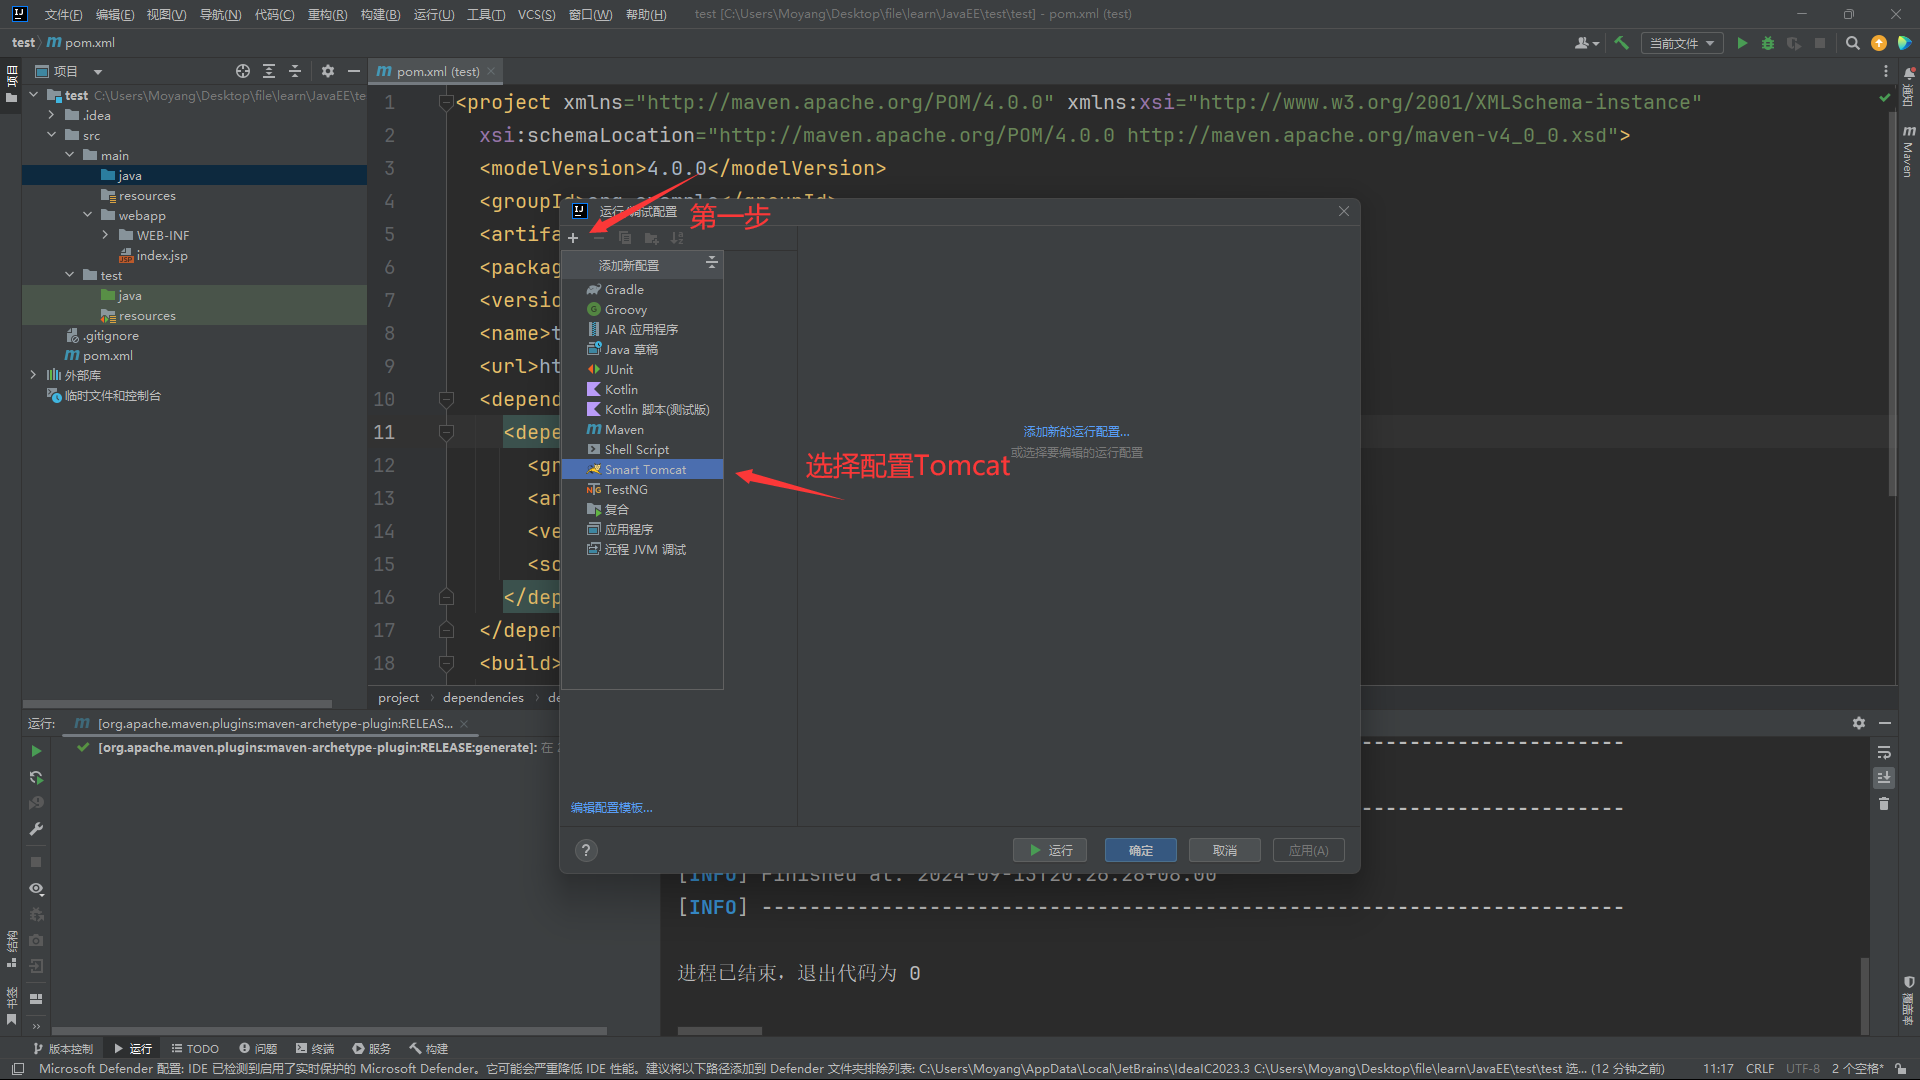This screenshot has height=1080, width=1920.
Task: Select Maven from configuration list
Action: 624,429
